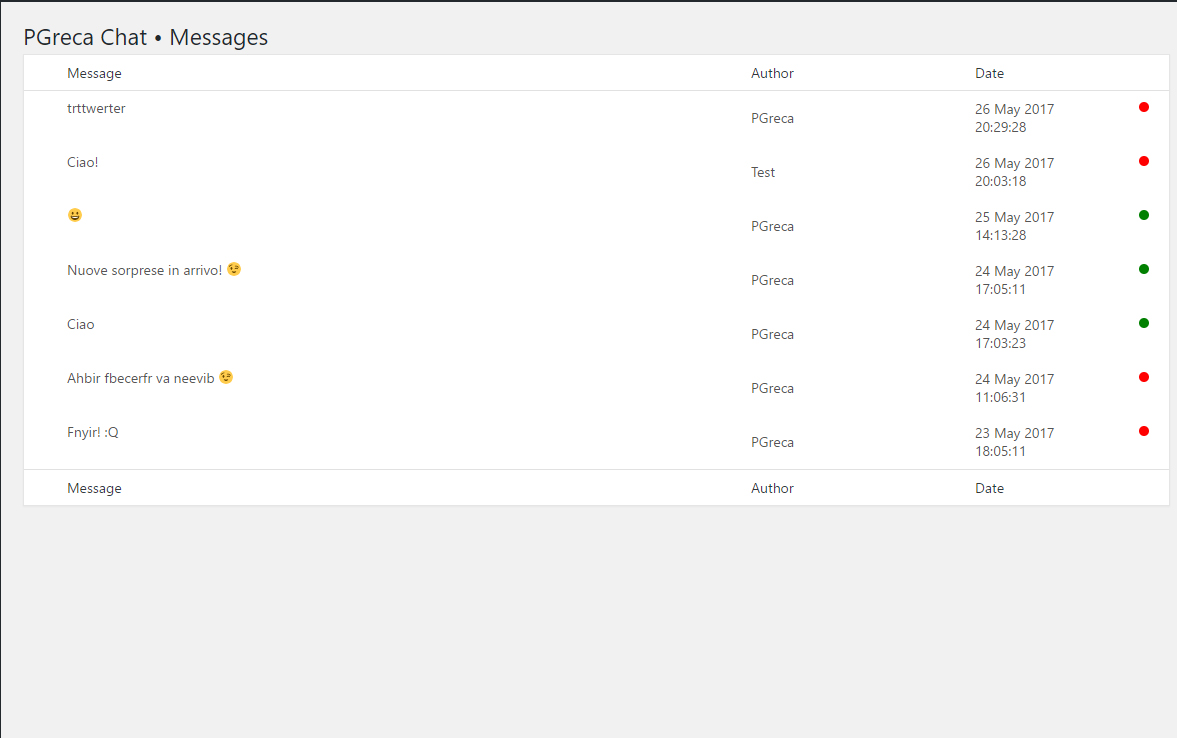Click the date '26 May 2017 20:03:18'

click(1014, 173)
